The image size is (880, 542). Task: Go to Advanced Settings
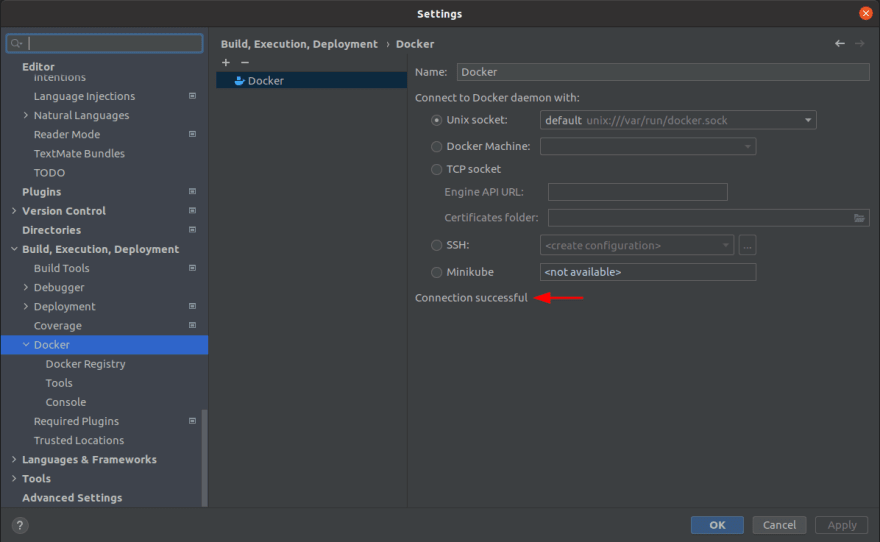point(72,498)
